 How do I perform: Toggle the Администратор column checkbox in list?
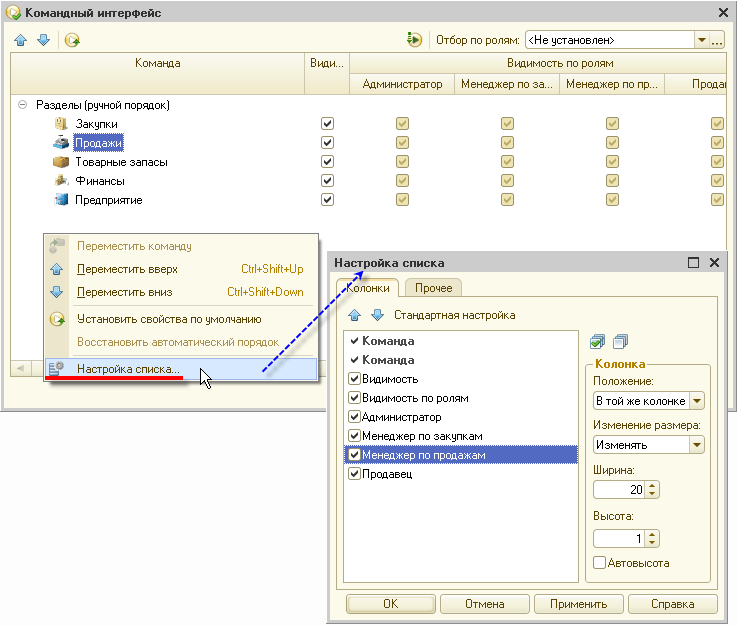coord(354,417)
